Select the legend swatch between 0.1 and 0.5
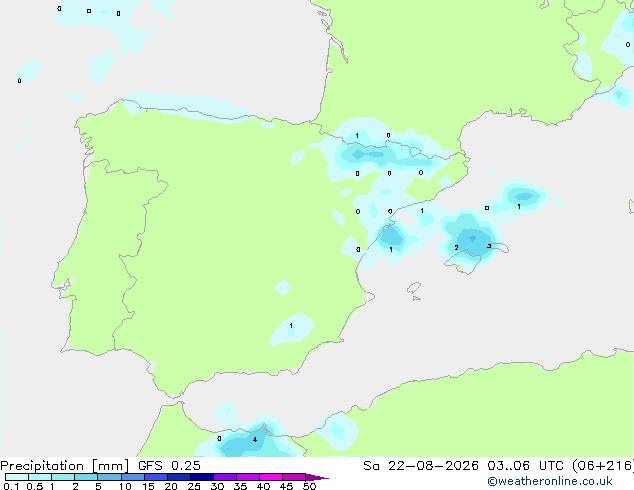The width and height of the screenshot is (634, 490). click(17, 477)
